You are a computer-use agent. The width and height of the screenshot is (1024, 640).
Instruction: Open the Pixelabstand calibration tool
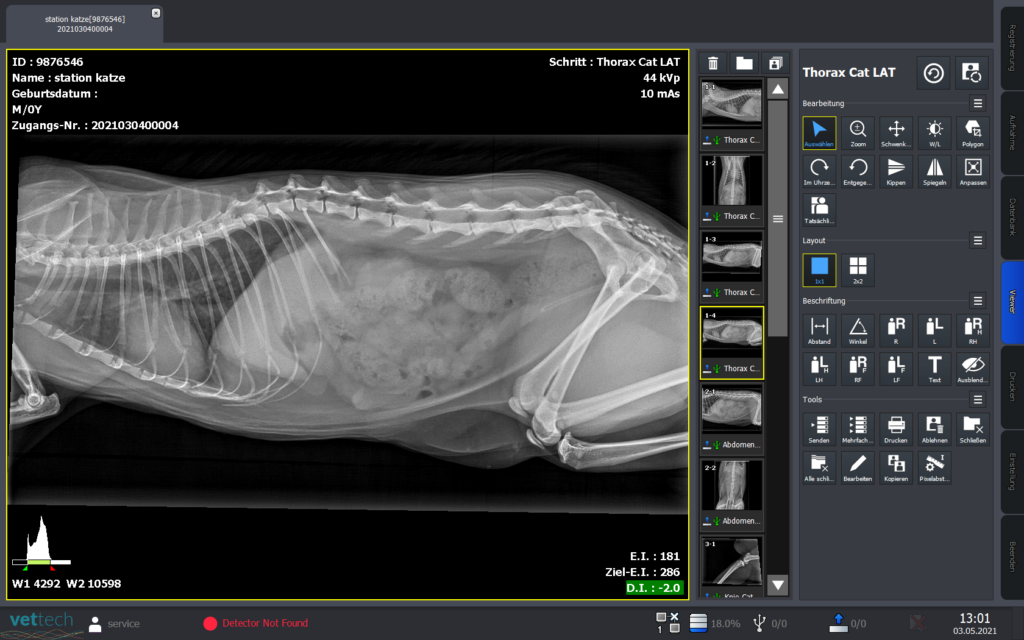(x=935, y=468)
